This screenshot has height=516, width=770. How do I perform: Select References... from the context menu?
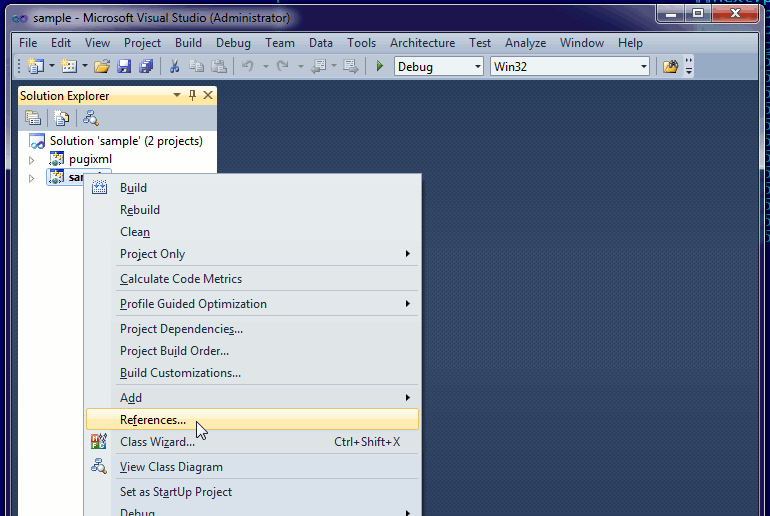(x=153, y=420)
